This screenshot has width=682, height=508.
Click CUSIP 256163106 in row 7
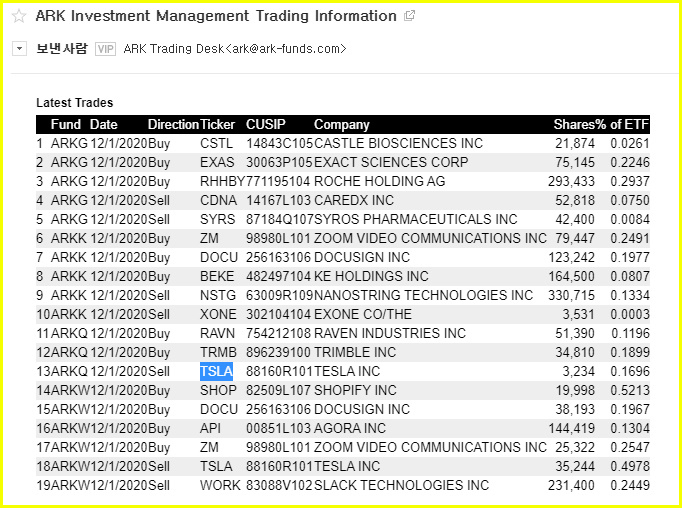(x=278, y=257)
